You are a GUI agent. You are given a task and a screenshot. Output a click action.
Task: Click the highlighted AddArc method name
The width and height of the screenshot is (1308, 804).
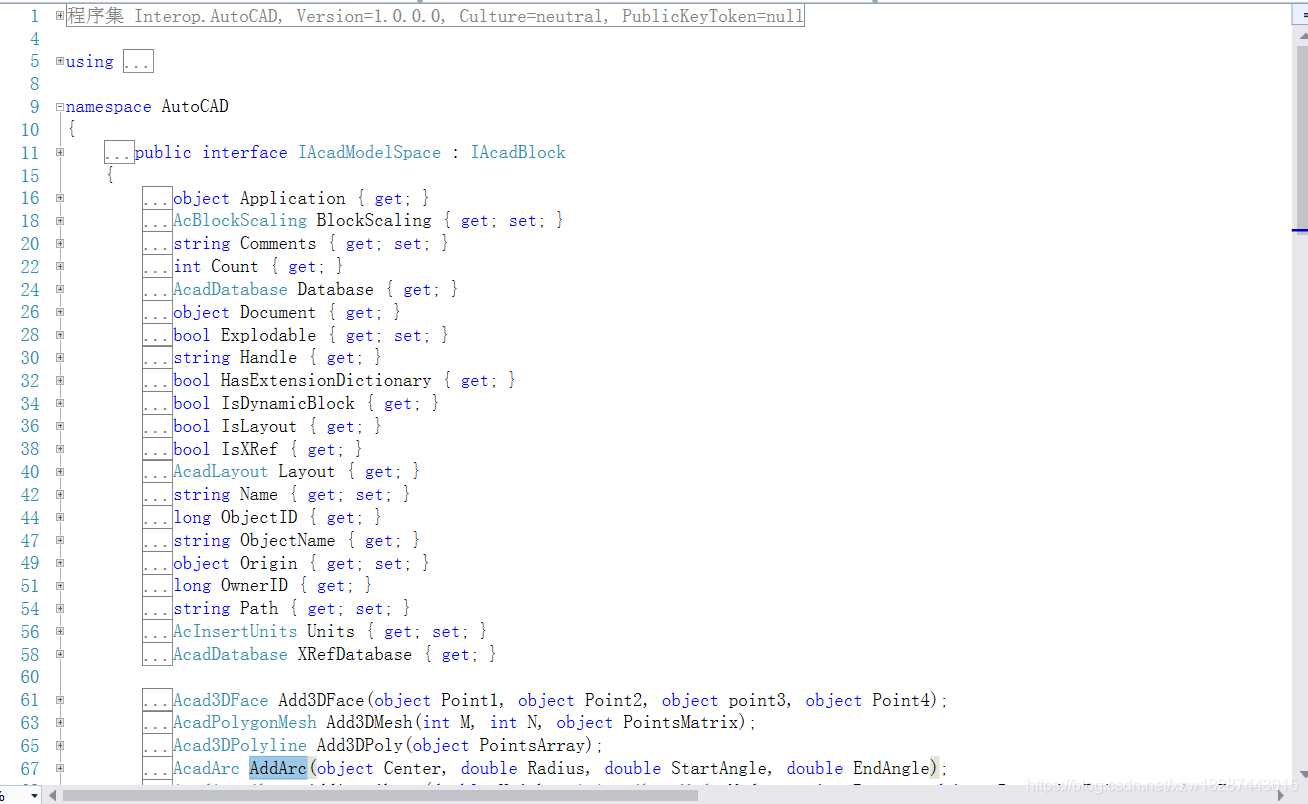(x=278, y=768)
